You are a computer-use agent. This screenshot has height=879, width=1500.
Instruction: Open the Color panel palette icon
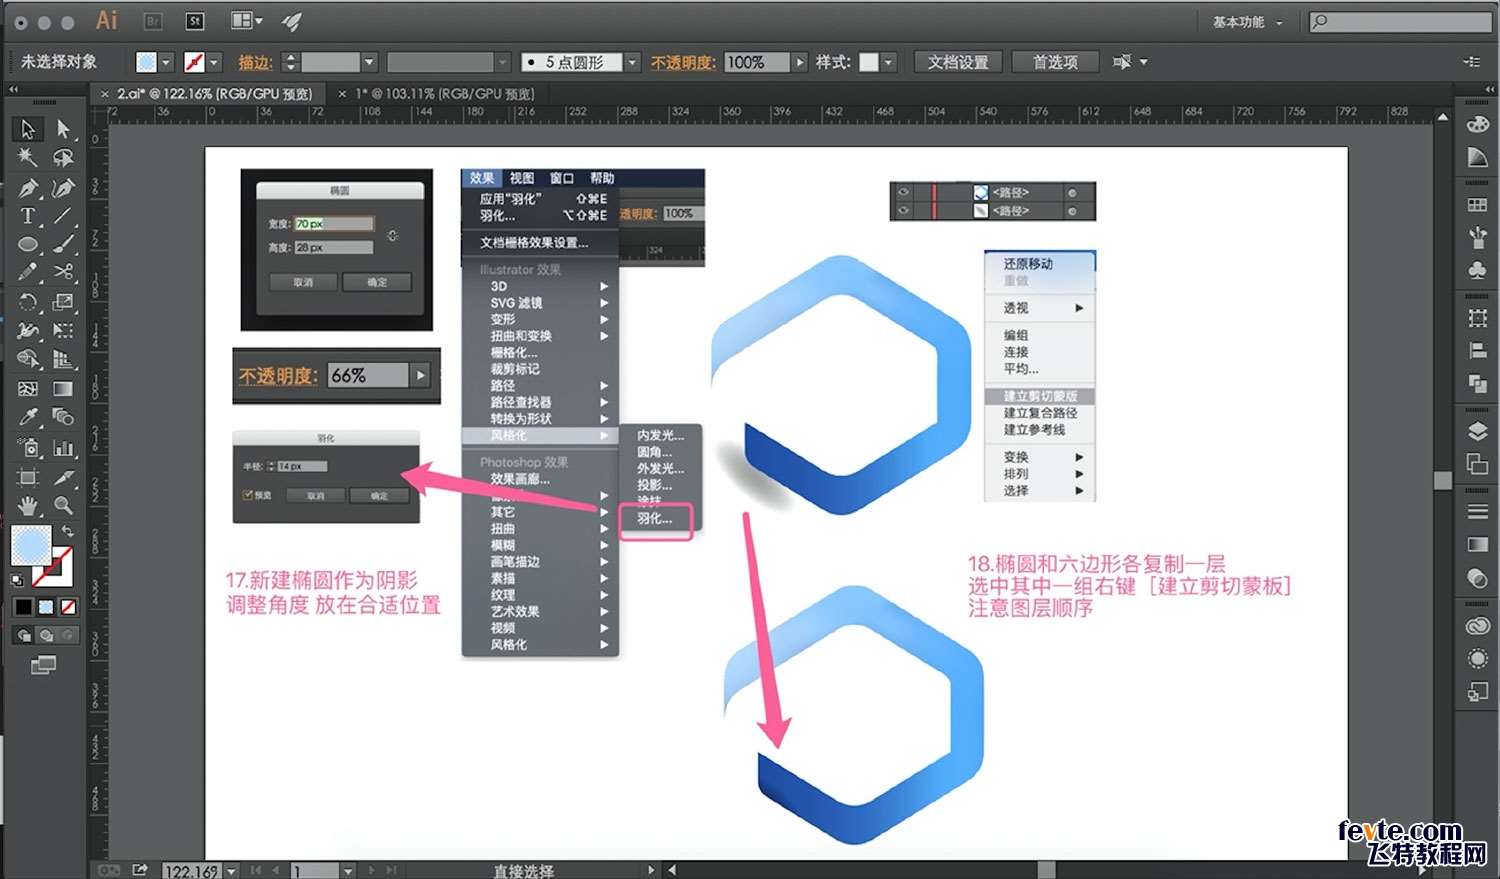point(1477,126)
